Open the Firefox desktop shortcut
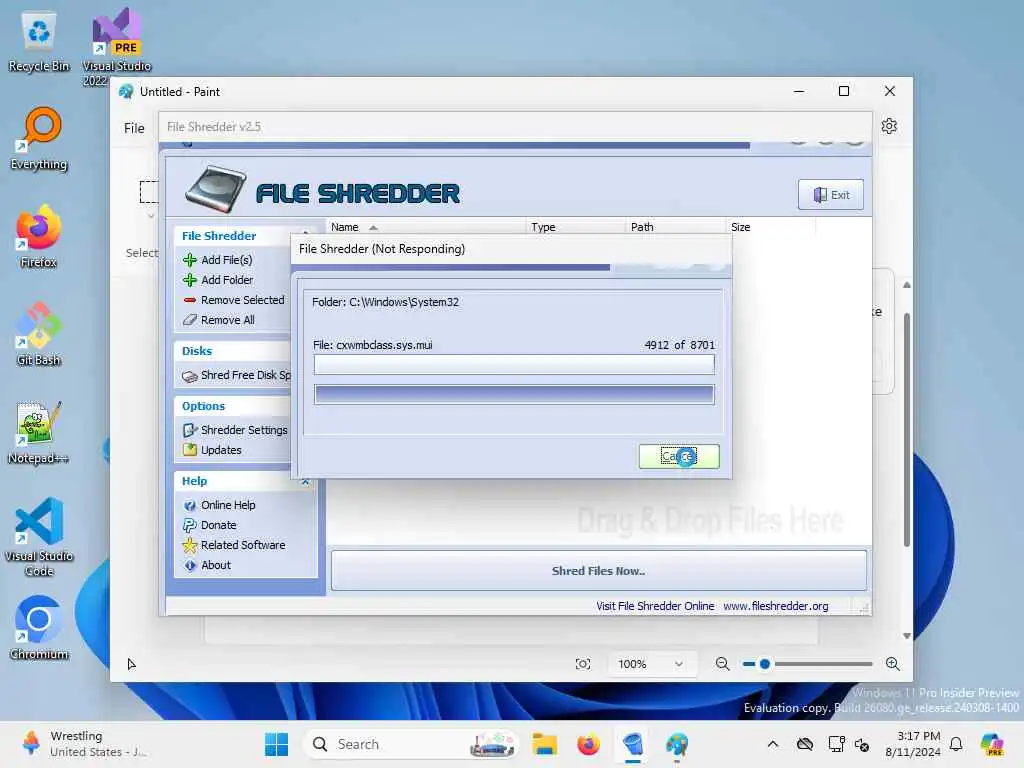 (39, 236)
